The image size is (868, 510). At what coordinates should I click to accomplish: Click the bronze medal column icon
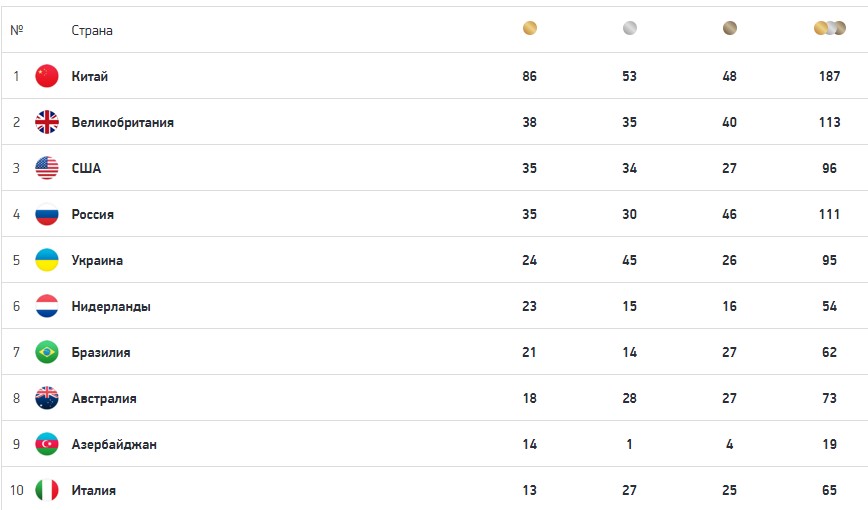point(730,28)
